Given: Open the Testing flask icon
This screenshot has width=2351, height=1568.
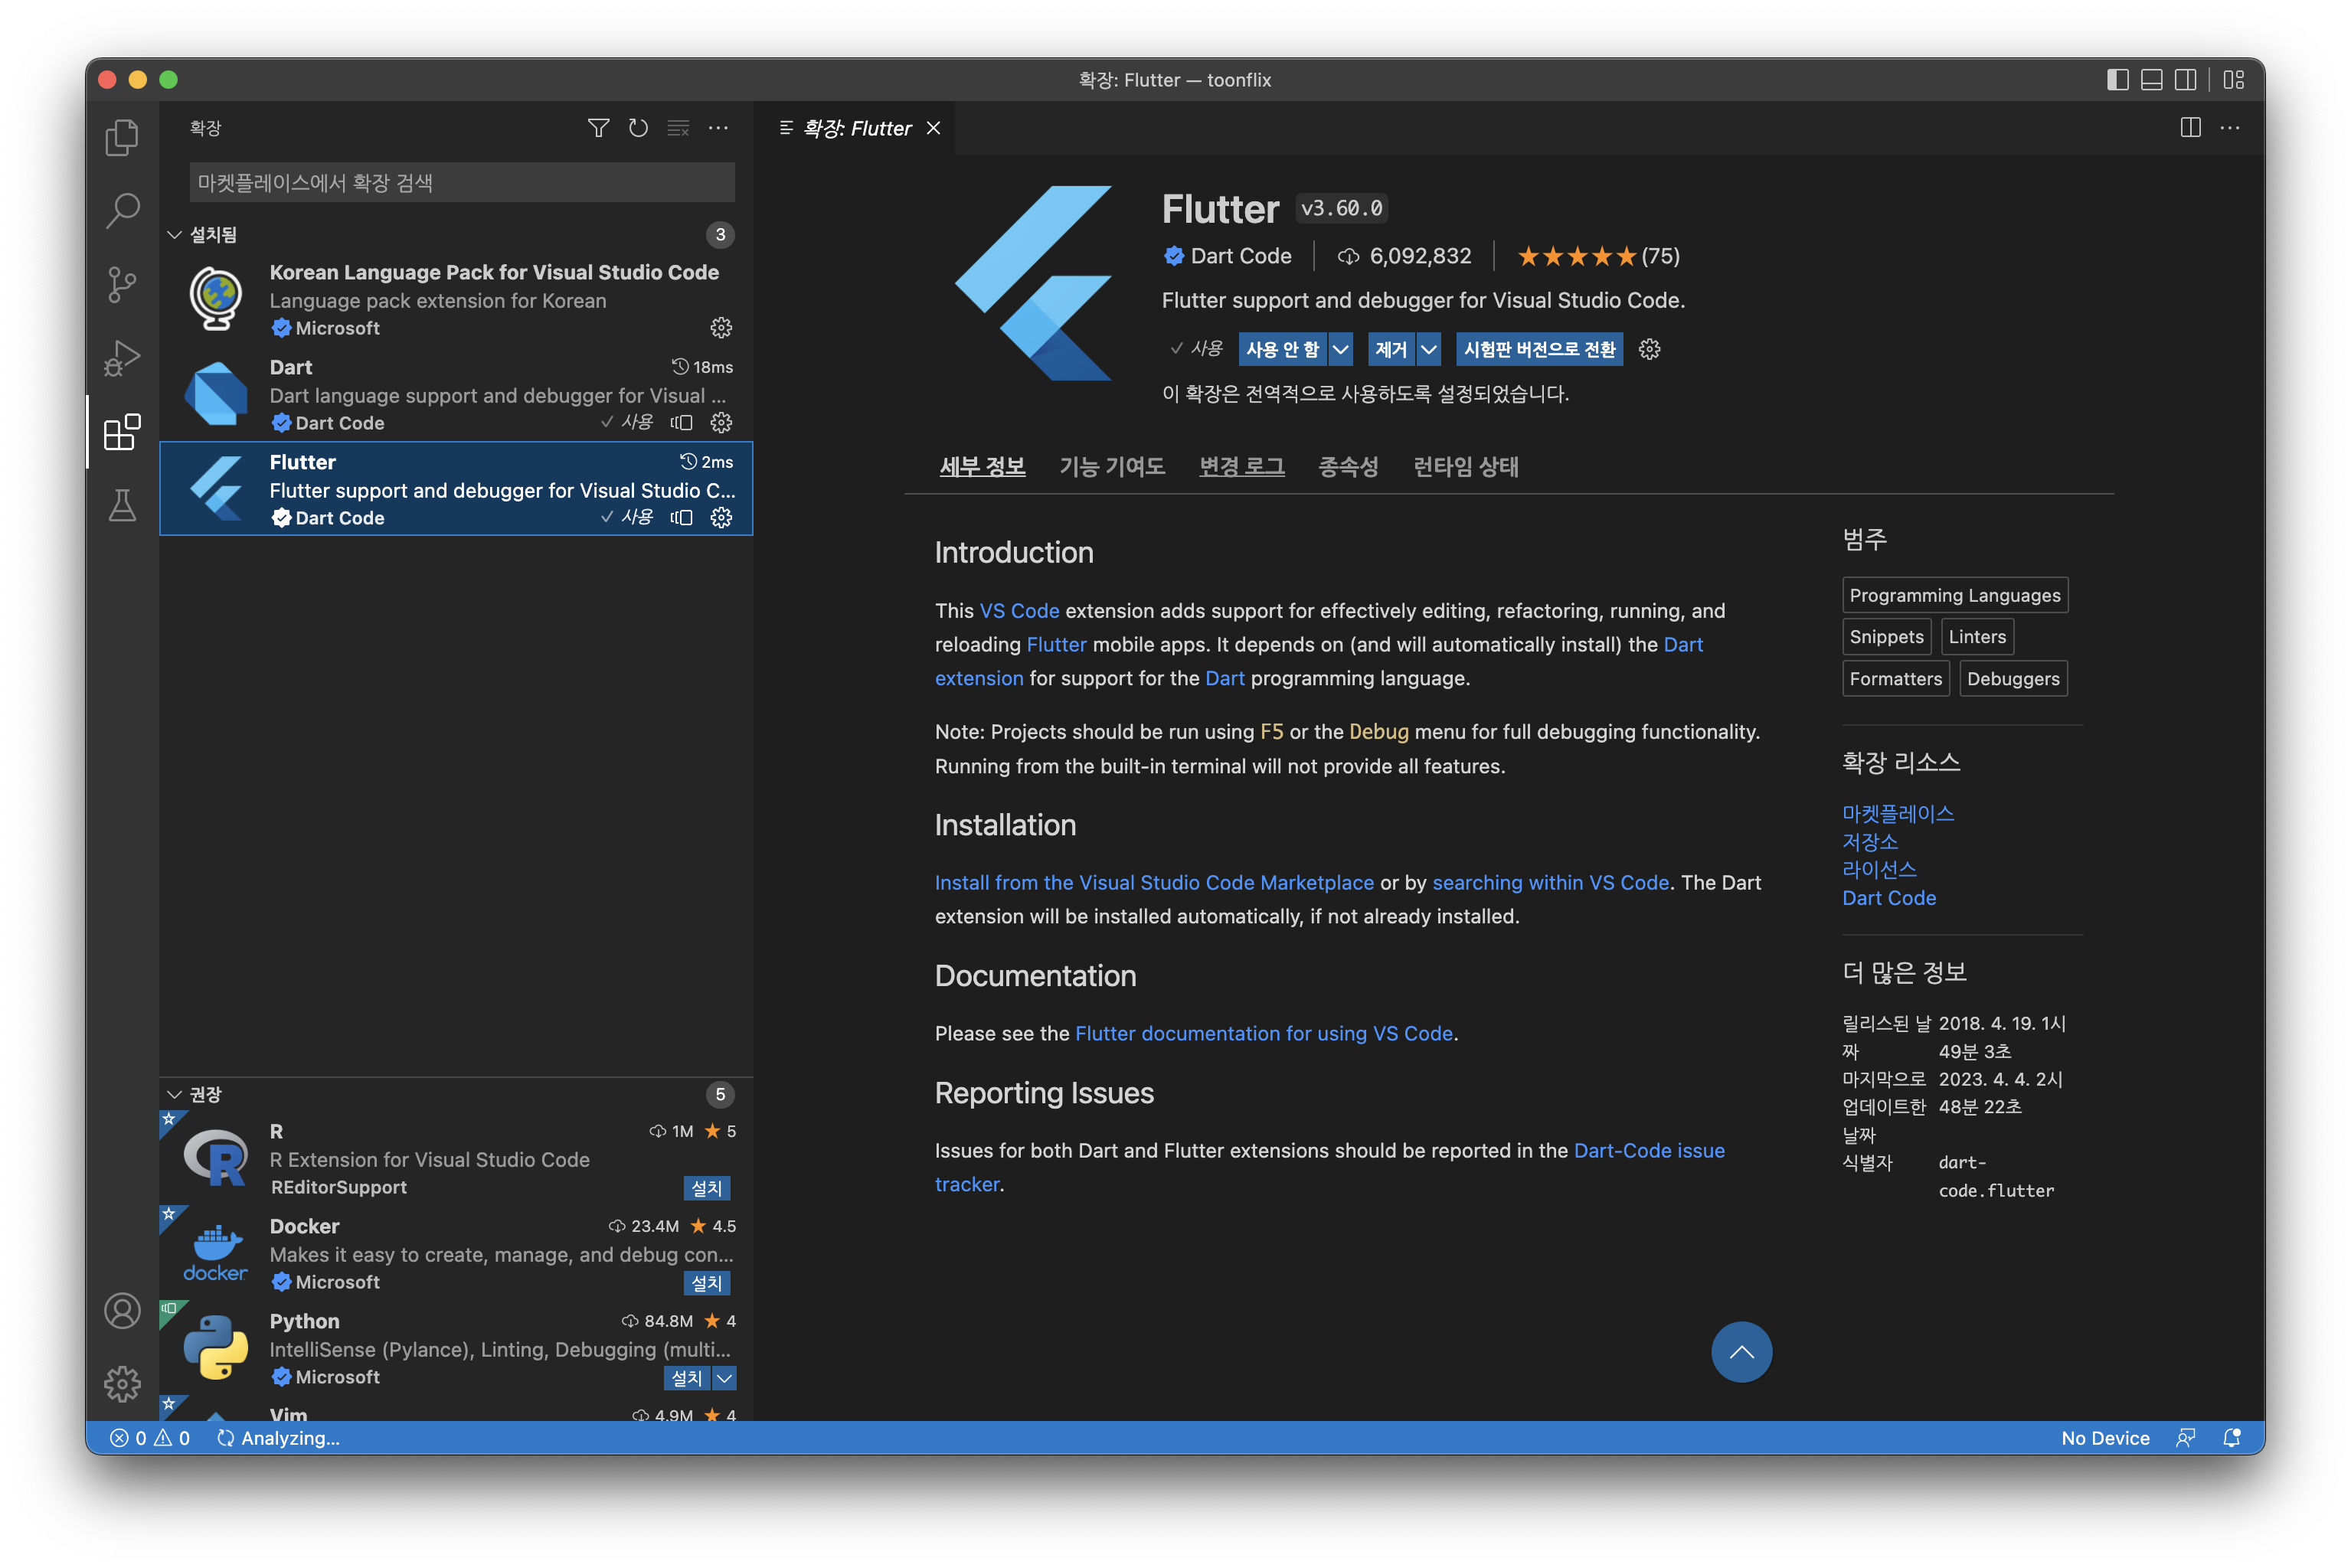Looking at the screenshot, I should 122,506.
